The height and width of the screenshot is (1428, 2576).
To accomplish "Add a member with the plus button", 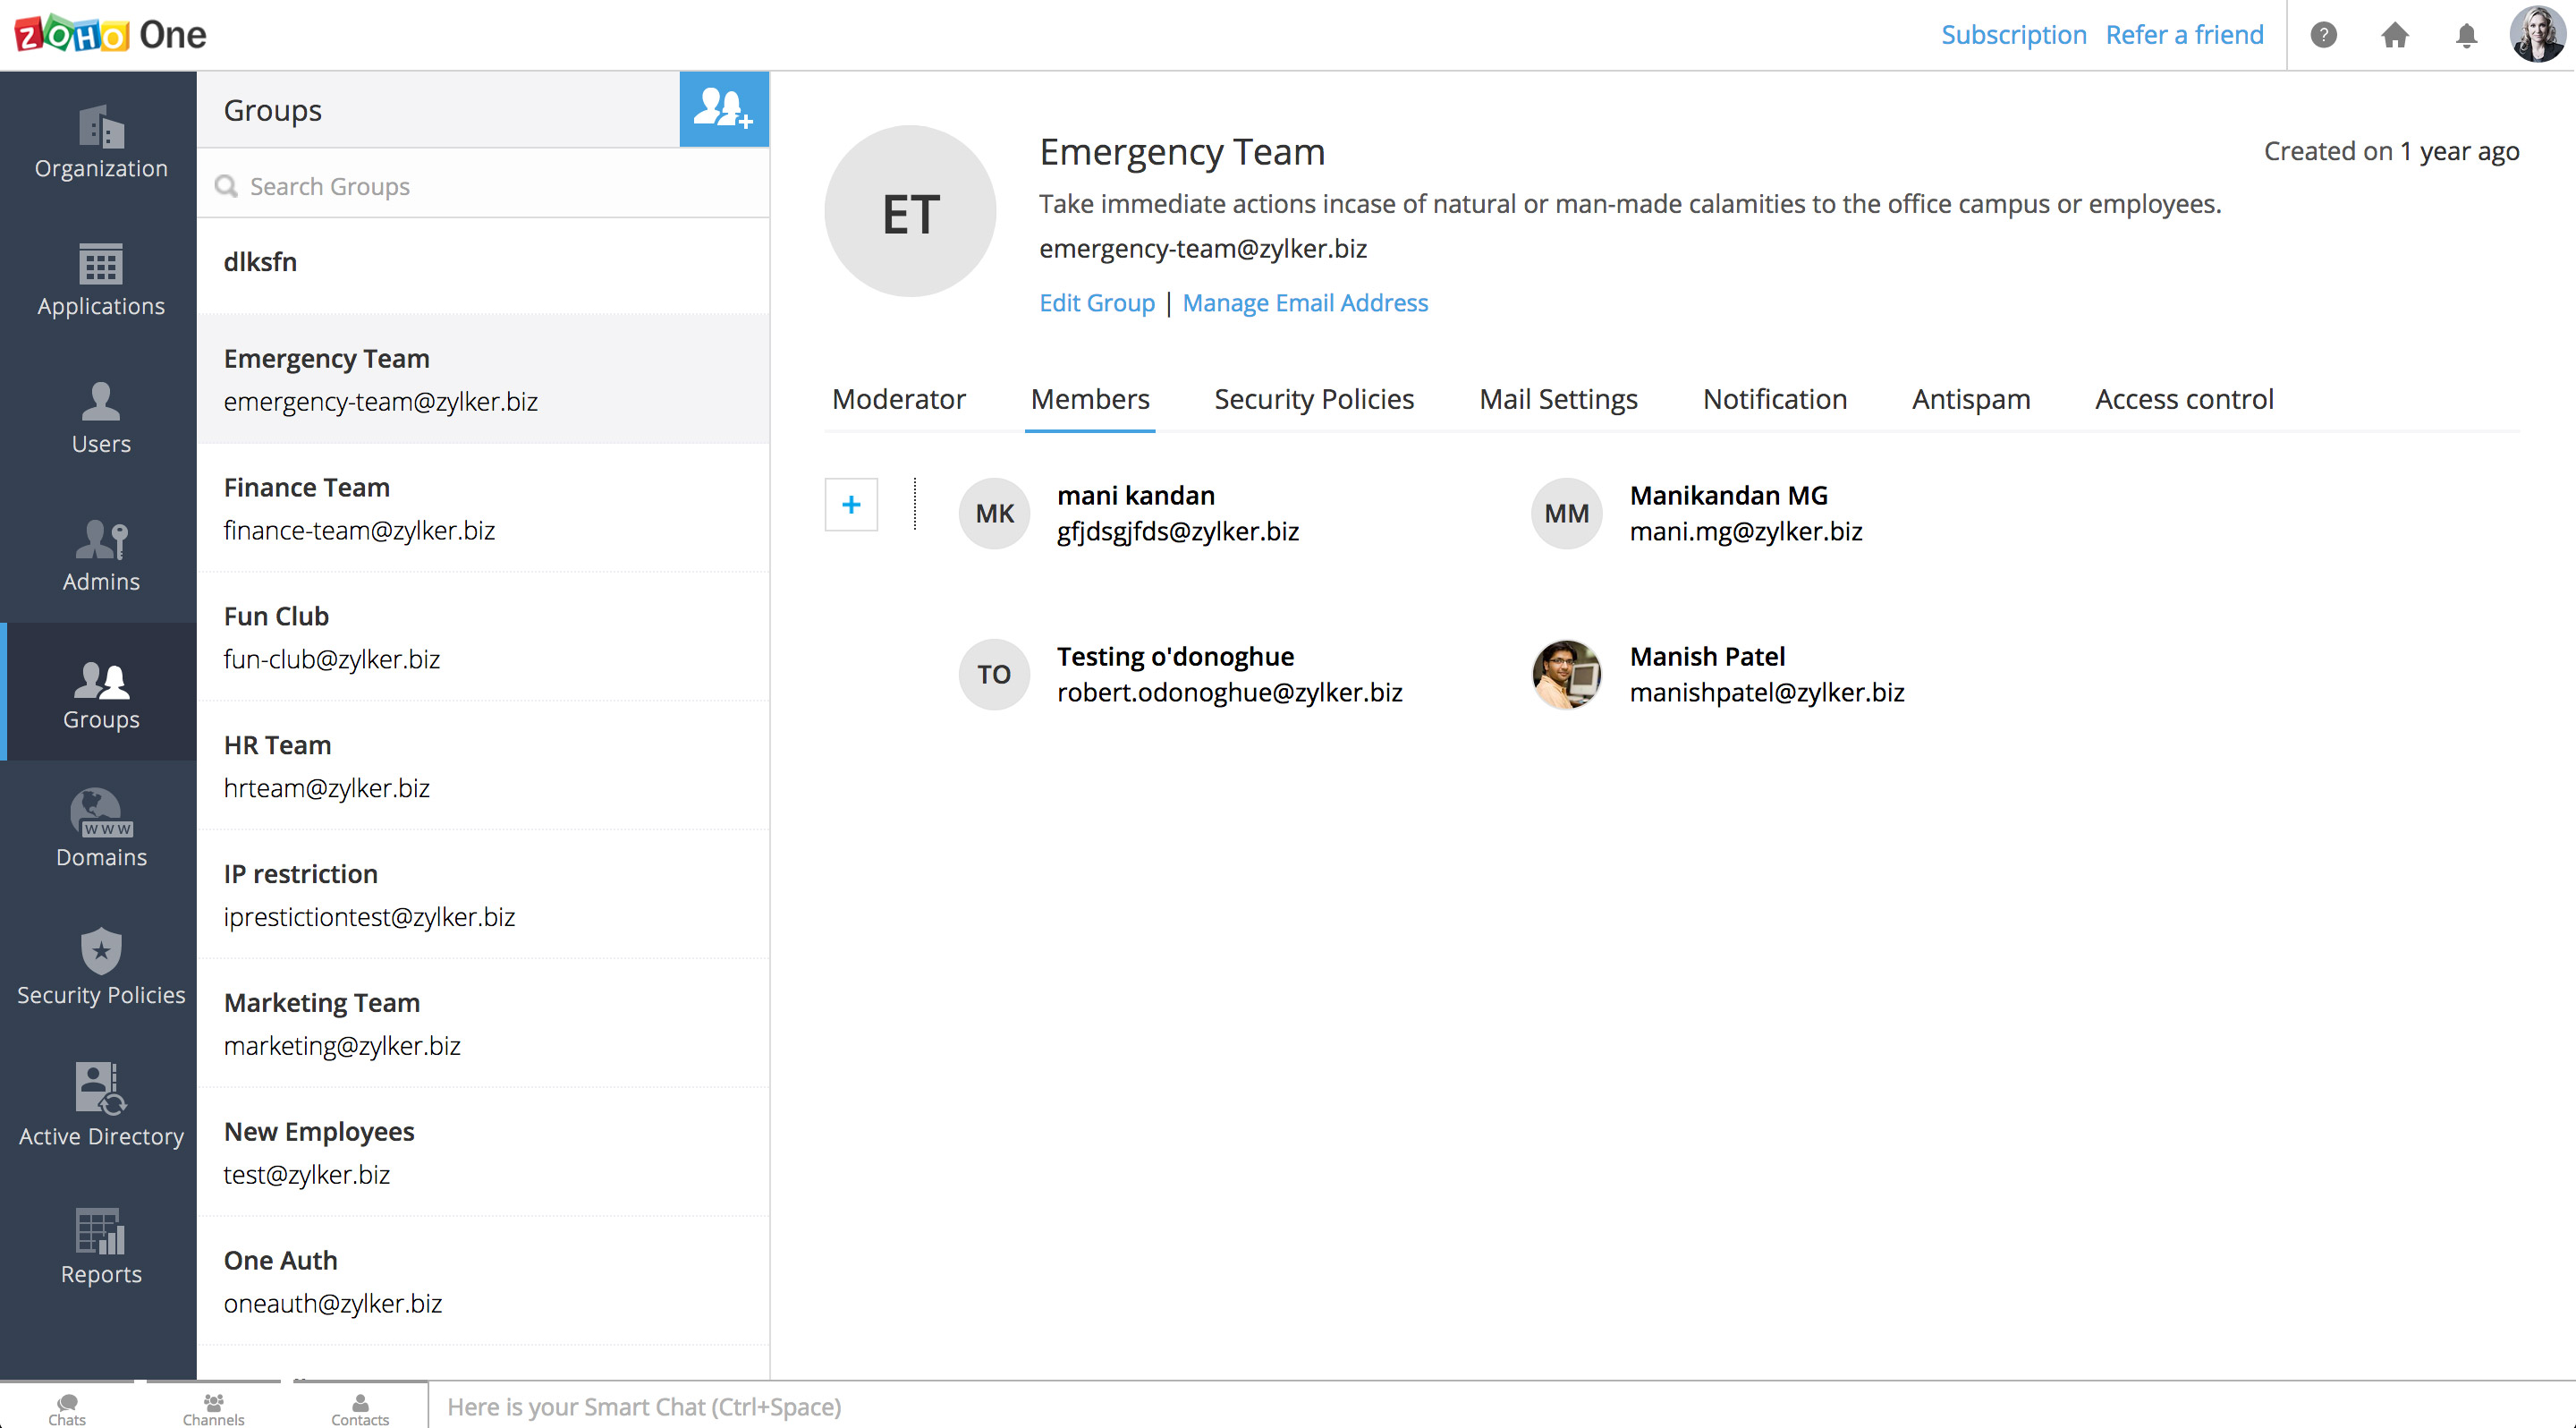I will [851, 505].
